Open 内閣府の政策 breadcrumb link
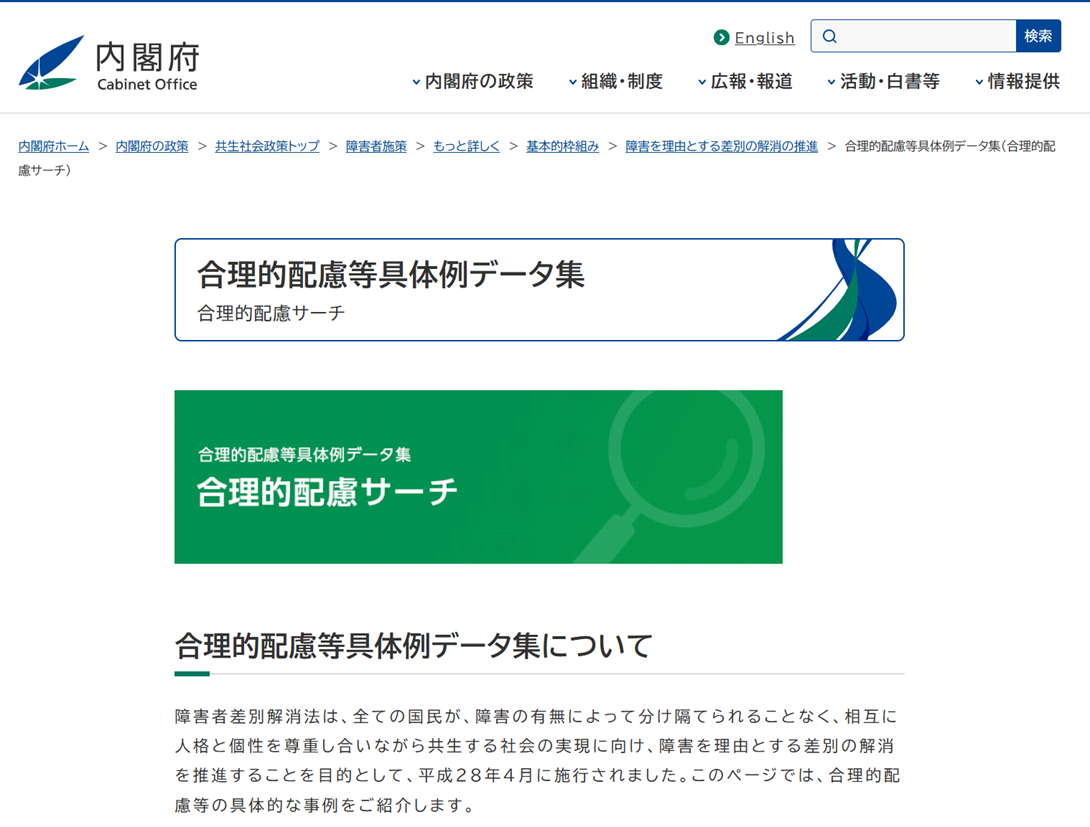 point(152,146)
